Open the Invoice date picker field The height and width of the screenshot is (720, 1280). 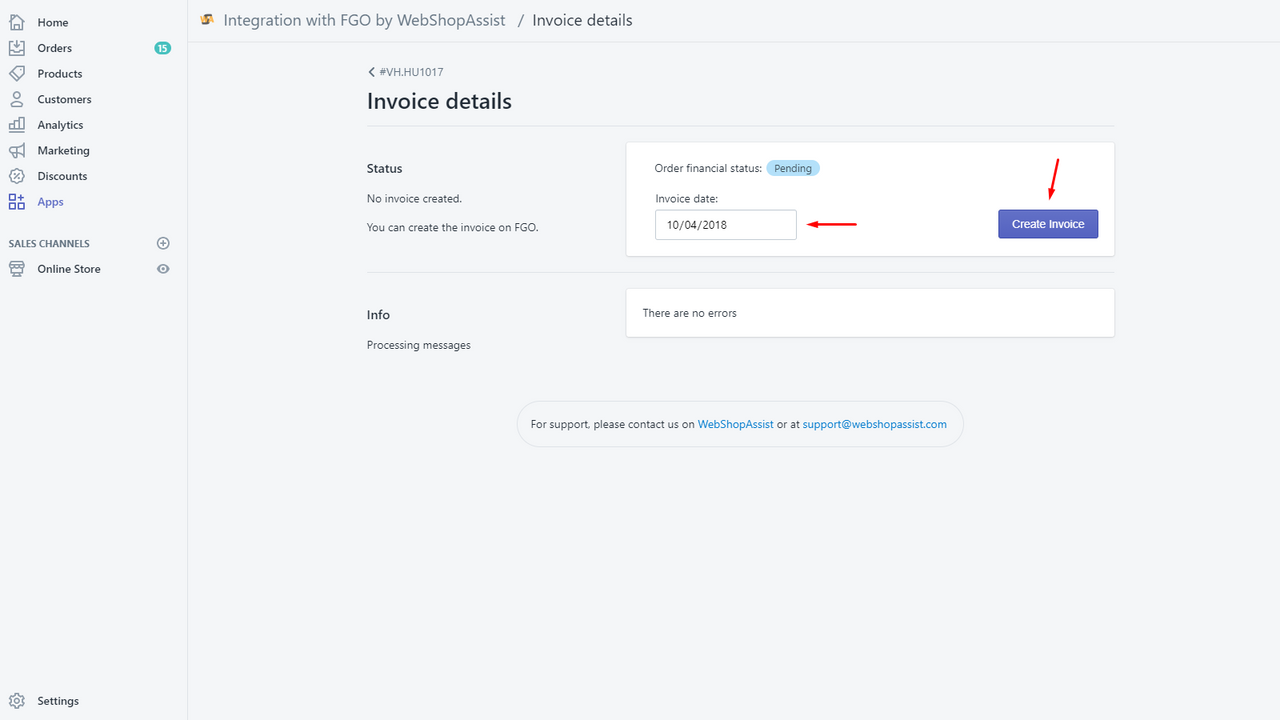(x=725, y=224)
